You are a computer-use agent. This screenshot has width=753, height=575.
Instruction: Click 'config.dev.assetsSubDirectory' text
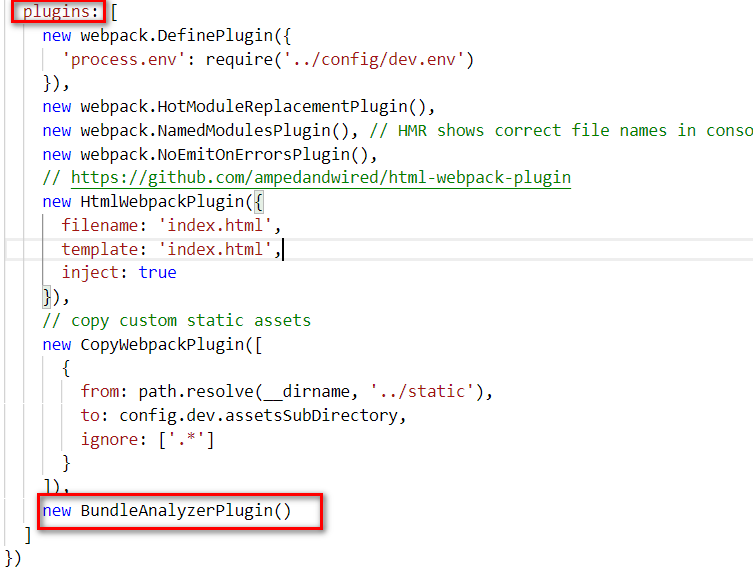click(x=258, y=416)
